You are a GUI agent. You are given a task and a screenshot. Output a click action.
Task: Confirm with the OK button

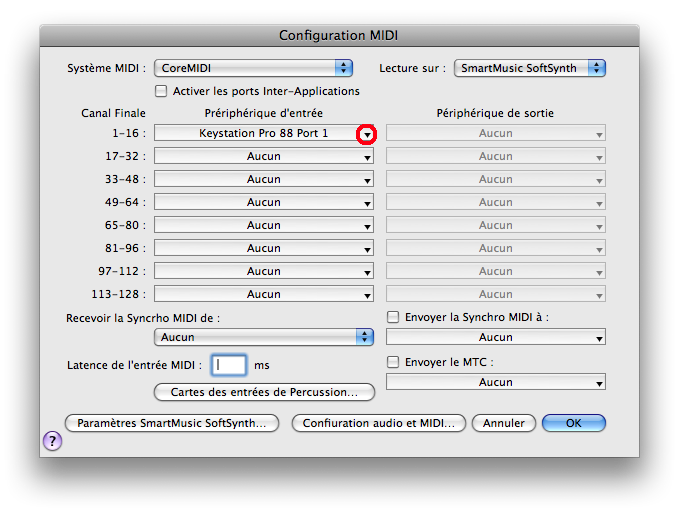coord(573,423)
